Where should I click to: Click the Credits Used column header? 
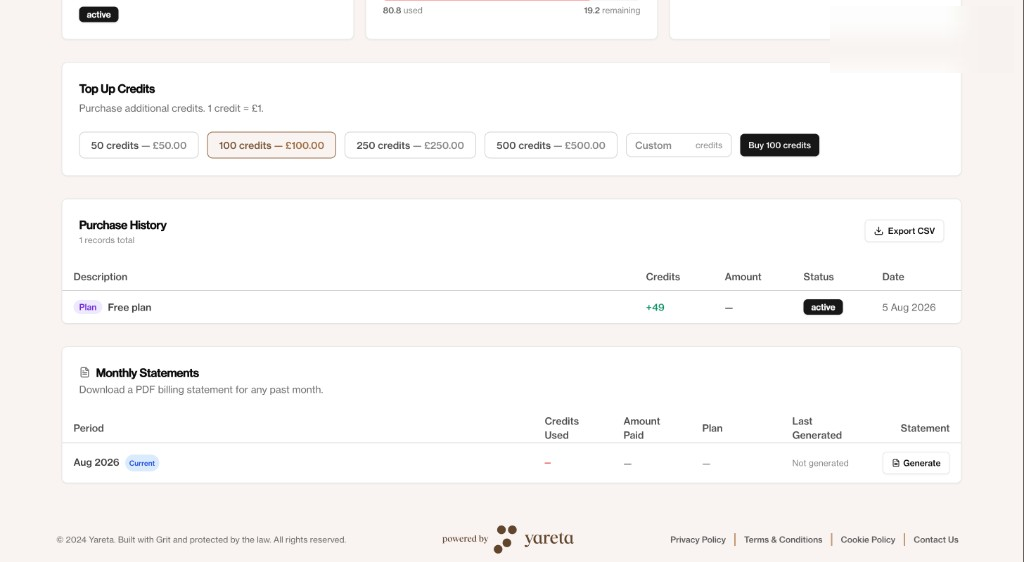point(562,428)
